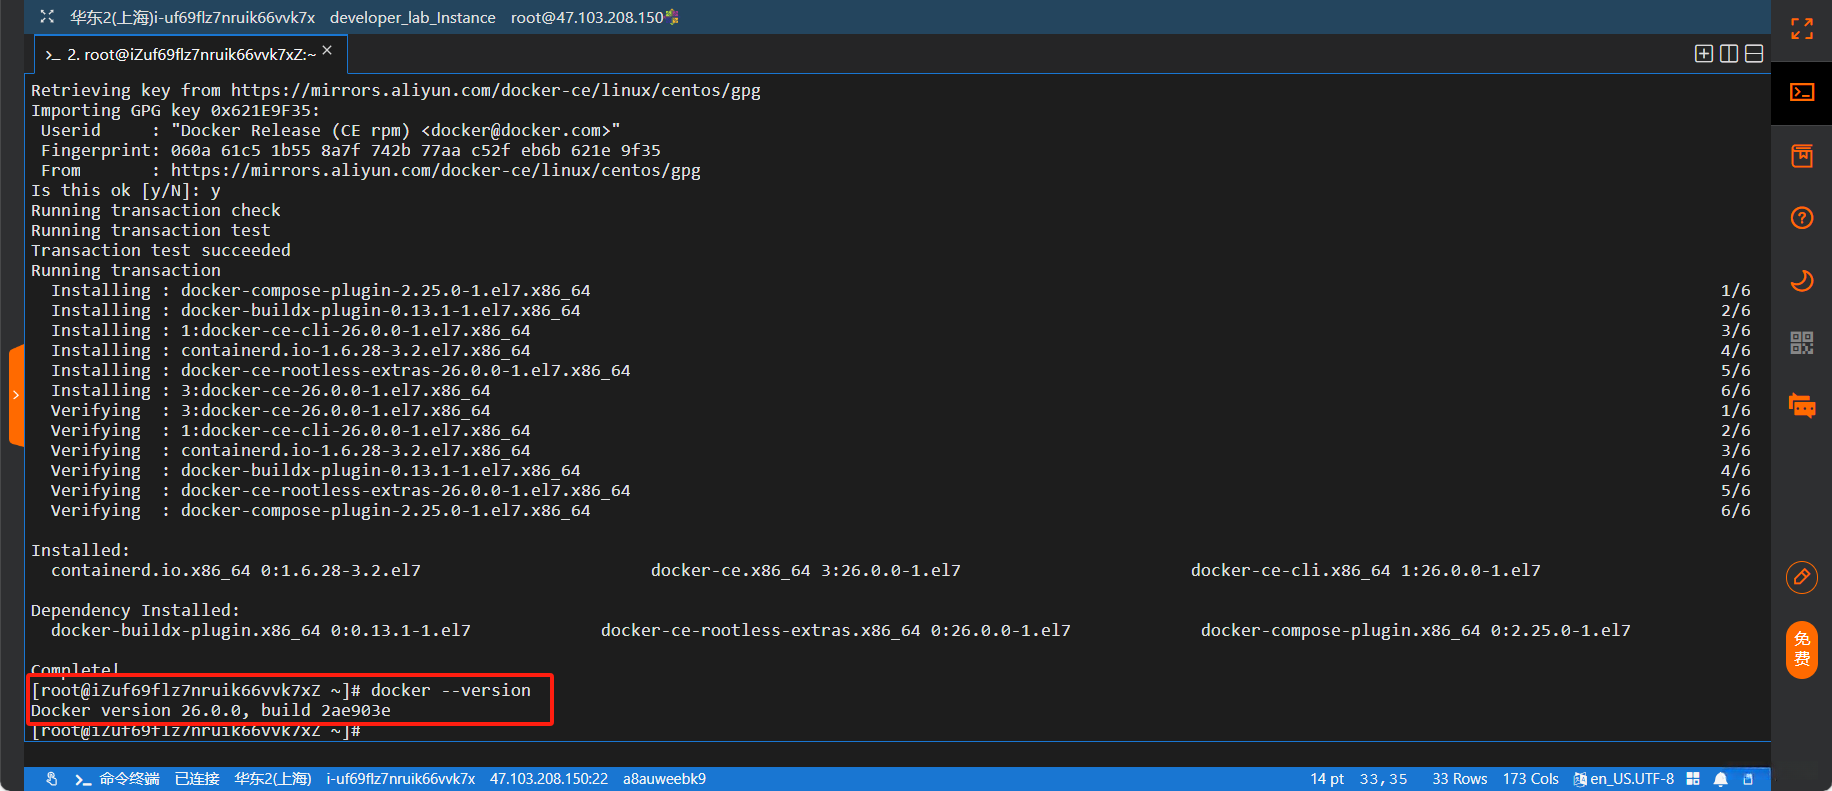Switch theme with the crescent moon icon
Image resolution: width=1832 pixels, height=791 pixels.
tap(1802, 281)
